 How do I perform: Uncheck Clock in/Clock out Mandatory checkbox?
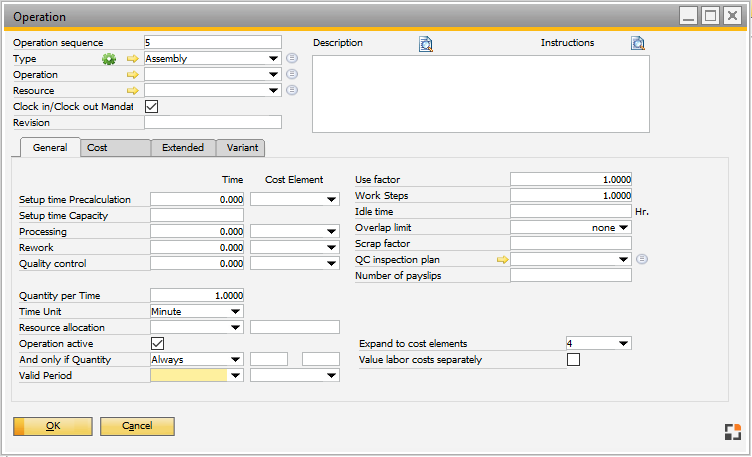152,106
